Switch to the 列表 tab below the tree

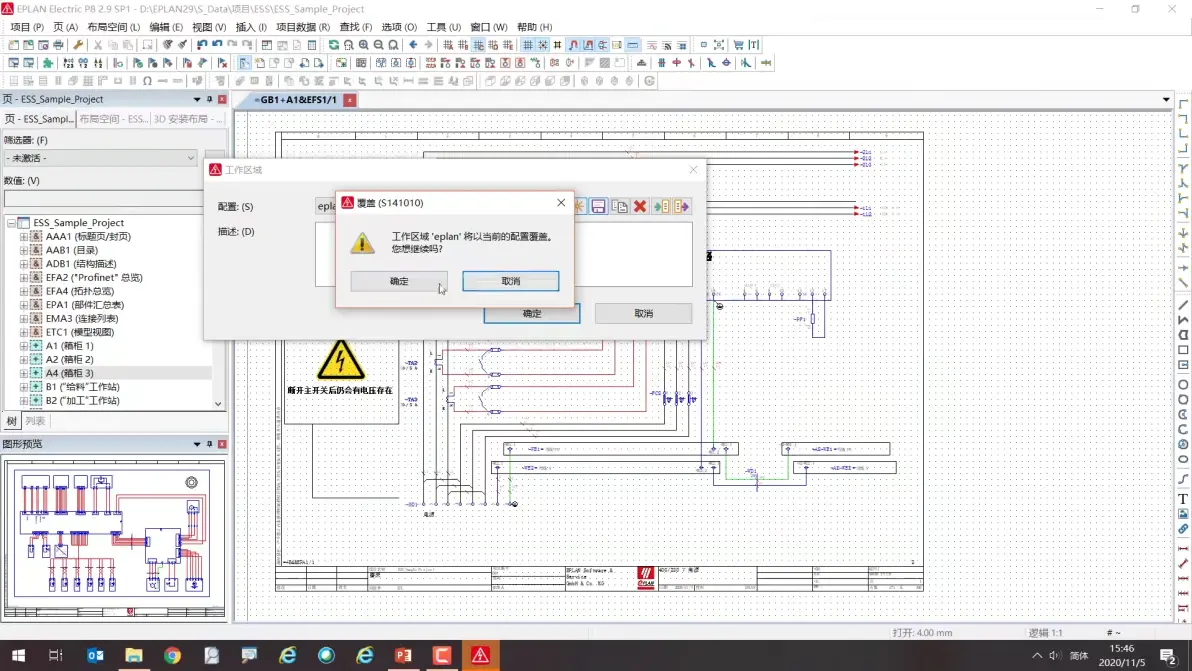(x=35, y=421)
